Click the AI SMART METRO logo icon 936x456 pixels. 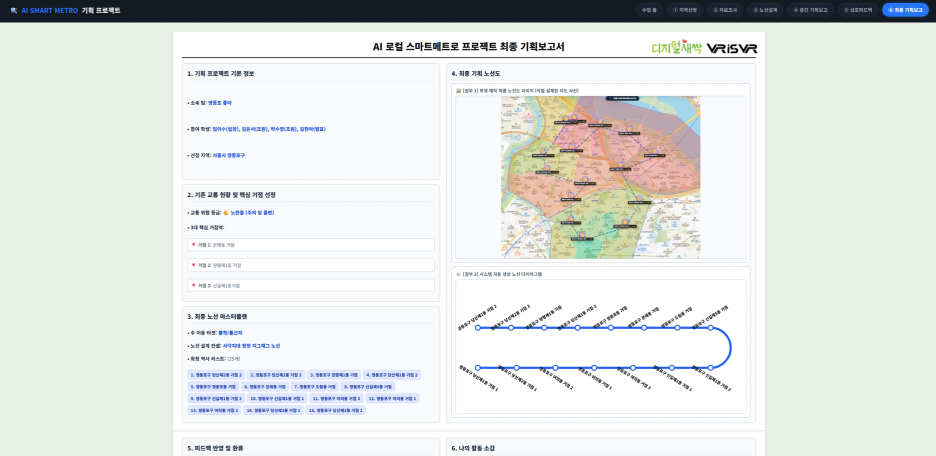click(x=14, y=10)
